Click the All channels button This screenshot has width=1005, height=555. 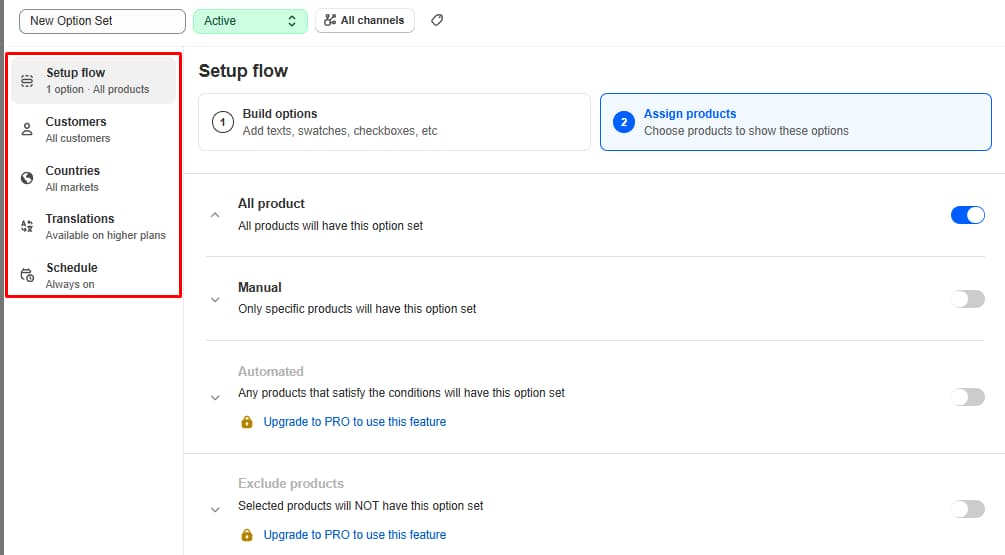coord(365,21)
